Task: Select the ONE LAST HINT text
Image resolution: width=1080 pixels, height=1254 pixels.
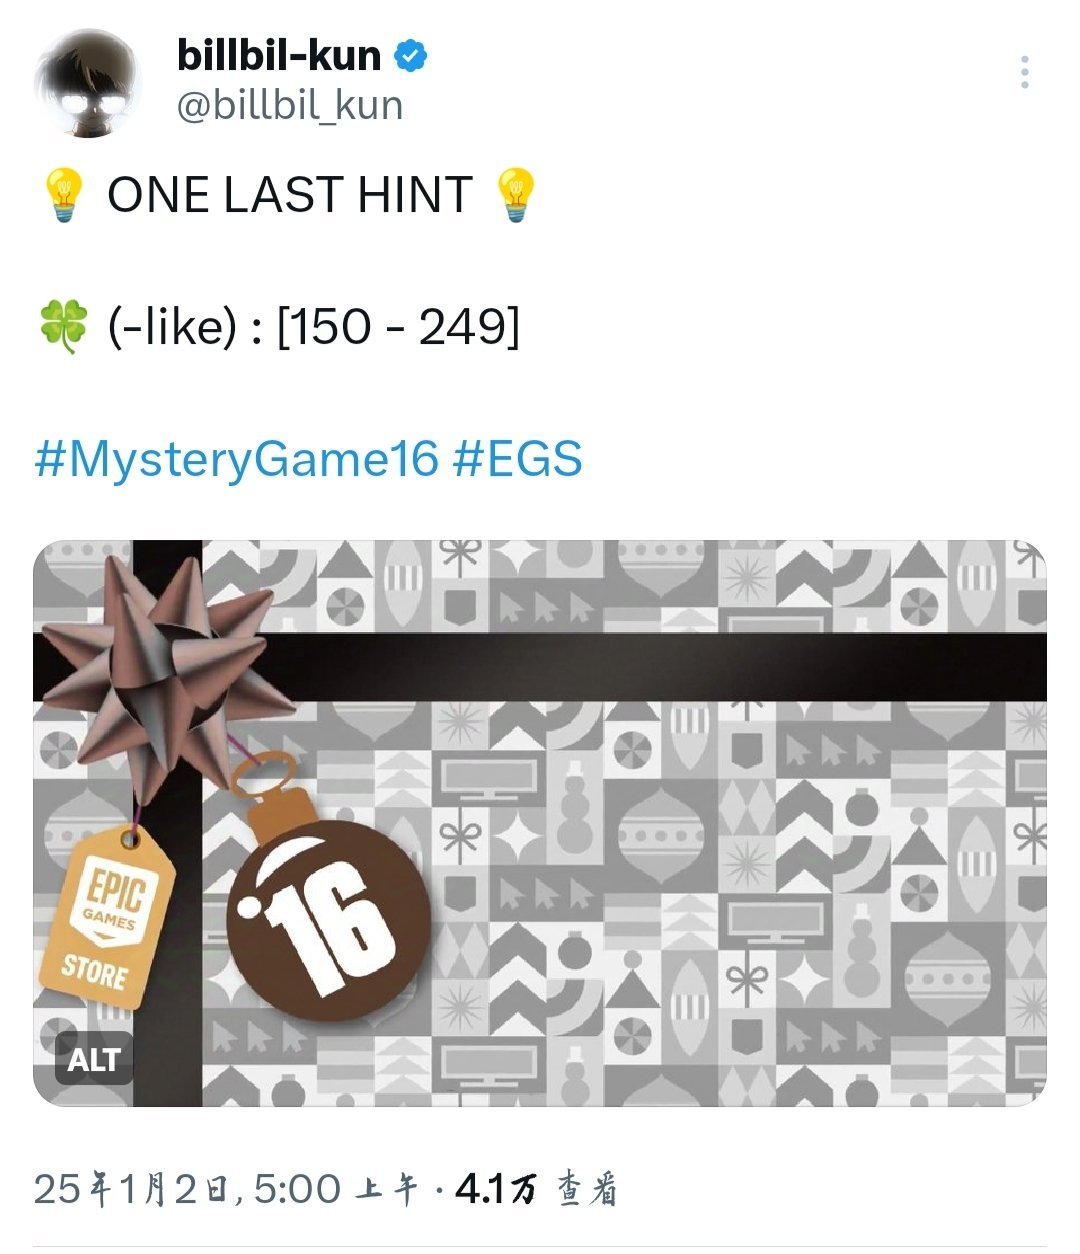Action: tap(290, 195)
